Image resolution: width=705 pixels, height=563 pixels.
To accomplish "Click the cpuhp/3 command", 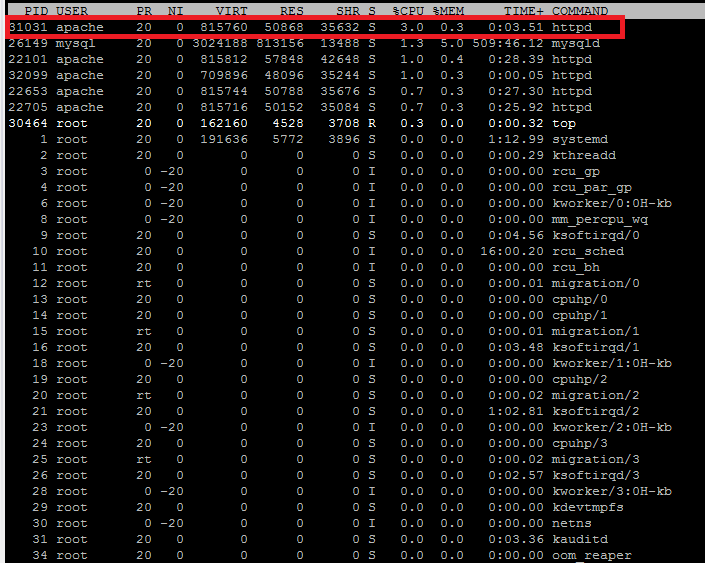I will 580,443.
